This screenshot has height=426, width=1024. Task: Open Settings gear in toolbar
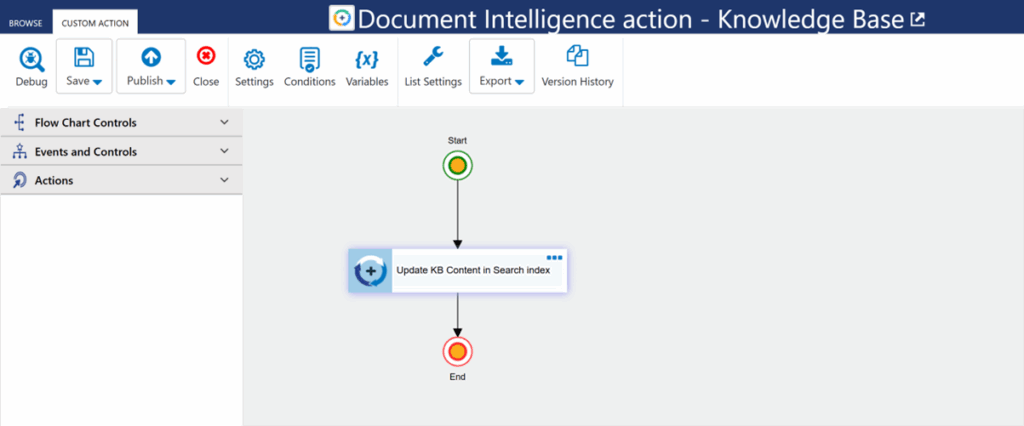254,60
